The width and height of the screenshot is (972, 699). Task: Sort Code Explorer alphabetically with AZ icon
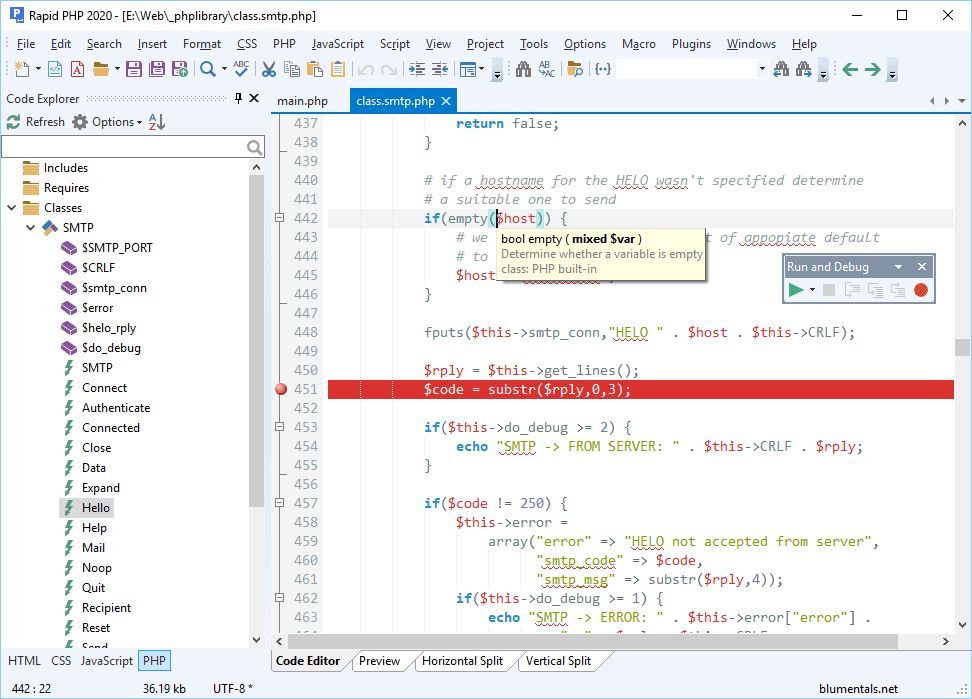tap(157, 122)
